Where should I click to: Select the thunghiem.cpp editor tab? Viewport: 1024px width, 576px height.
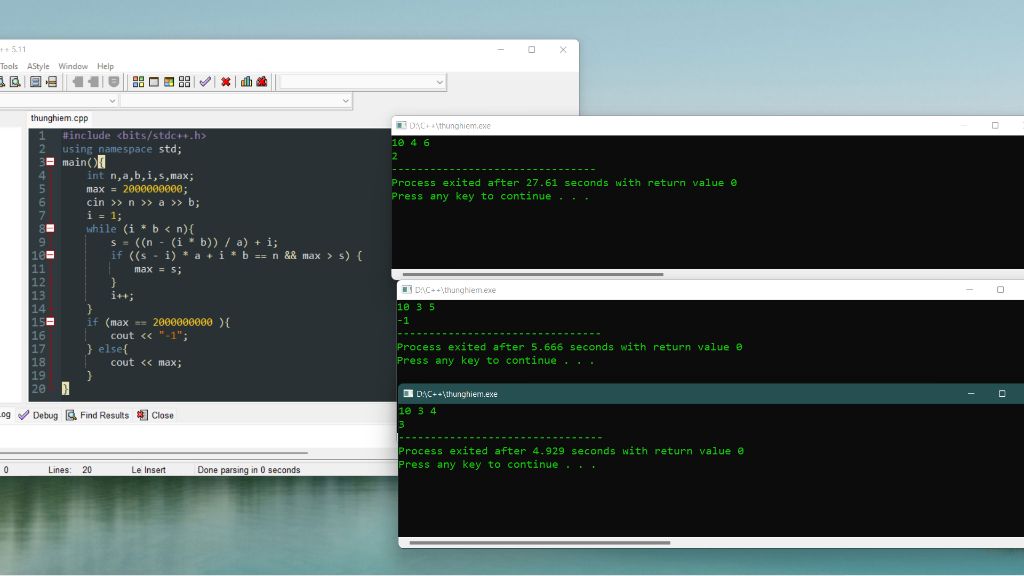point(59,118)
